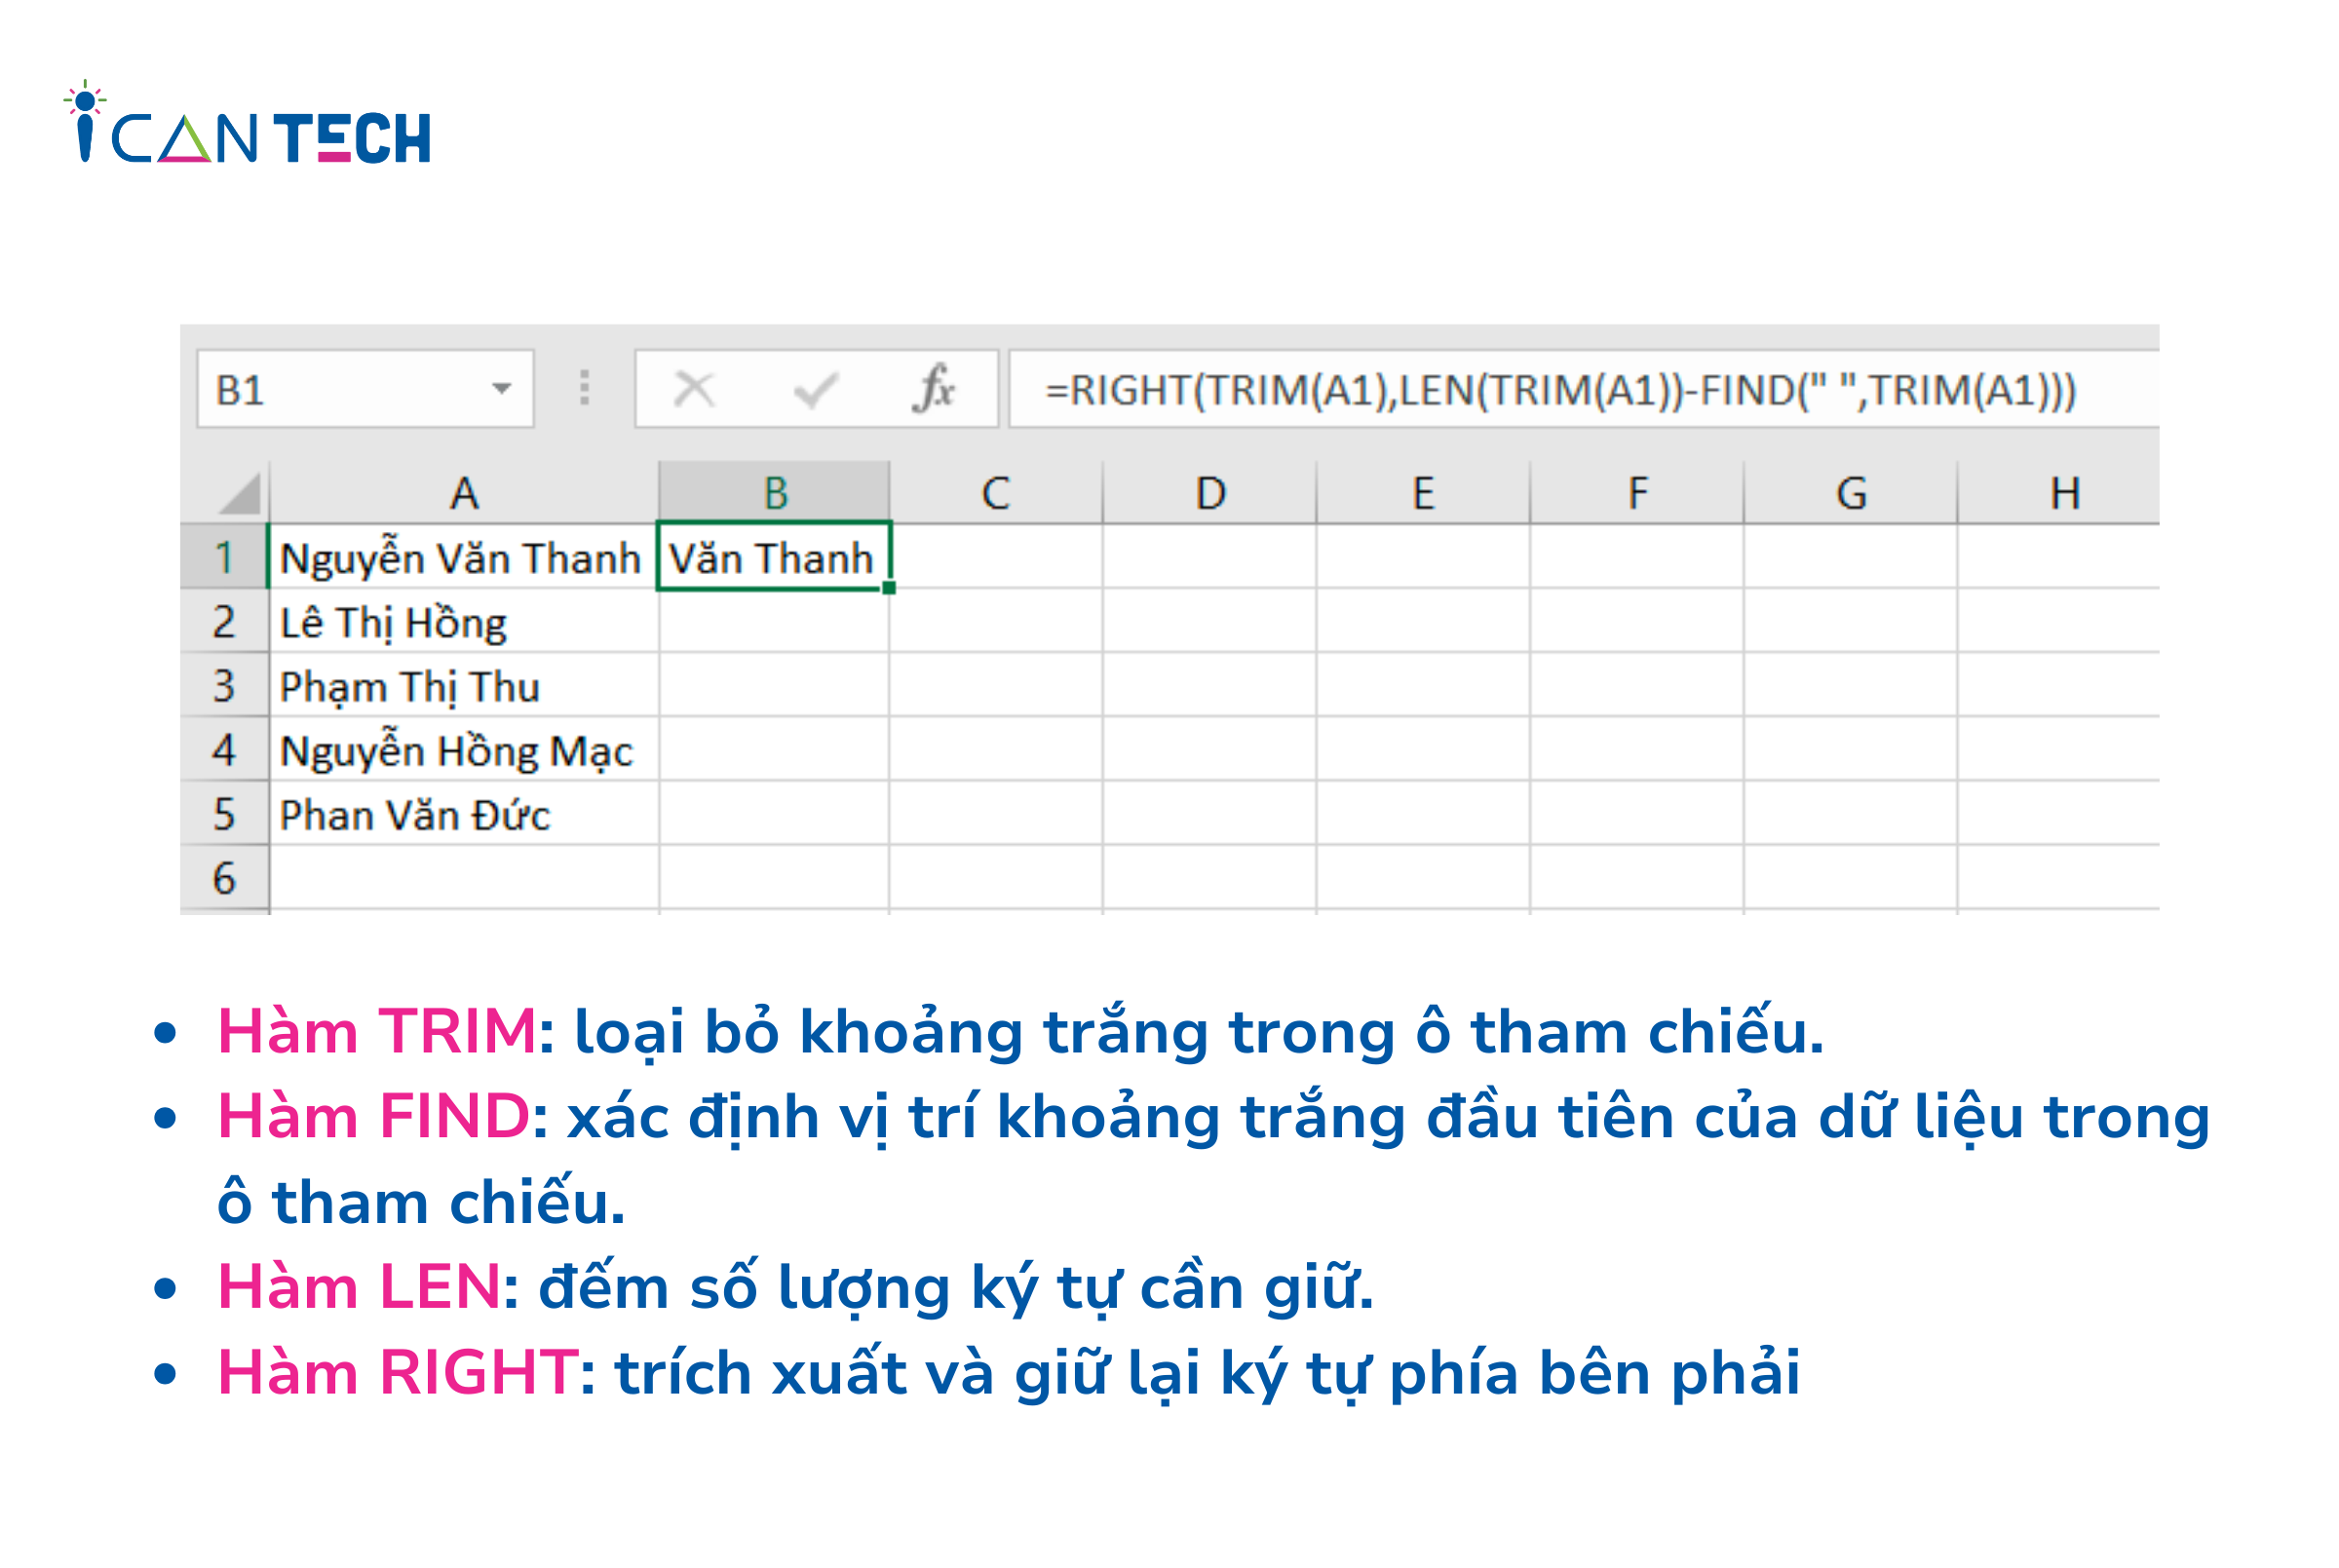Click the formula bar resize dots handle
The image size is (2339, 1568).
click(585, 388)
